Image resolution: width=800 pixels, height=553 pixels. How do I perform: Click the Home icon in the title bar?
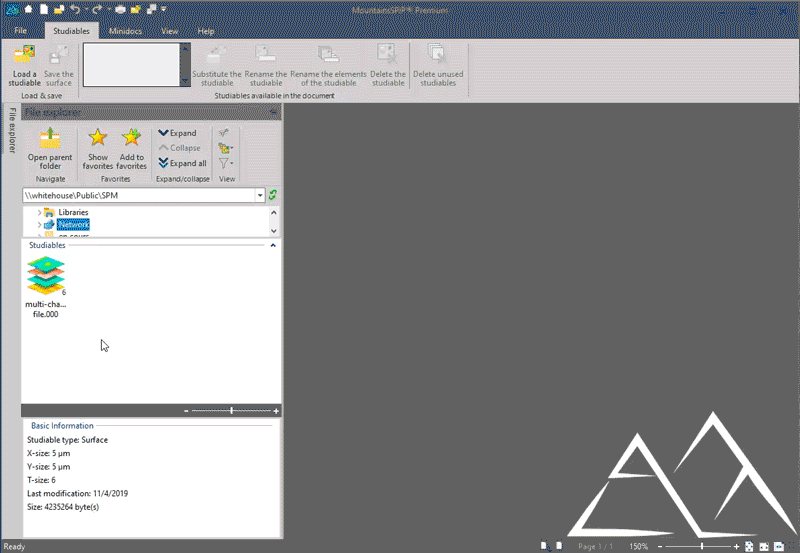(29, 9)
